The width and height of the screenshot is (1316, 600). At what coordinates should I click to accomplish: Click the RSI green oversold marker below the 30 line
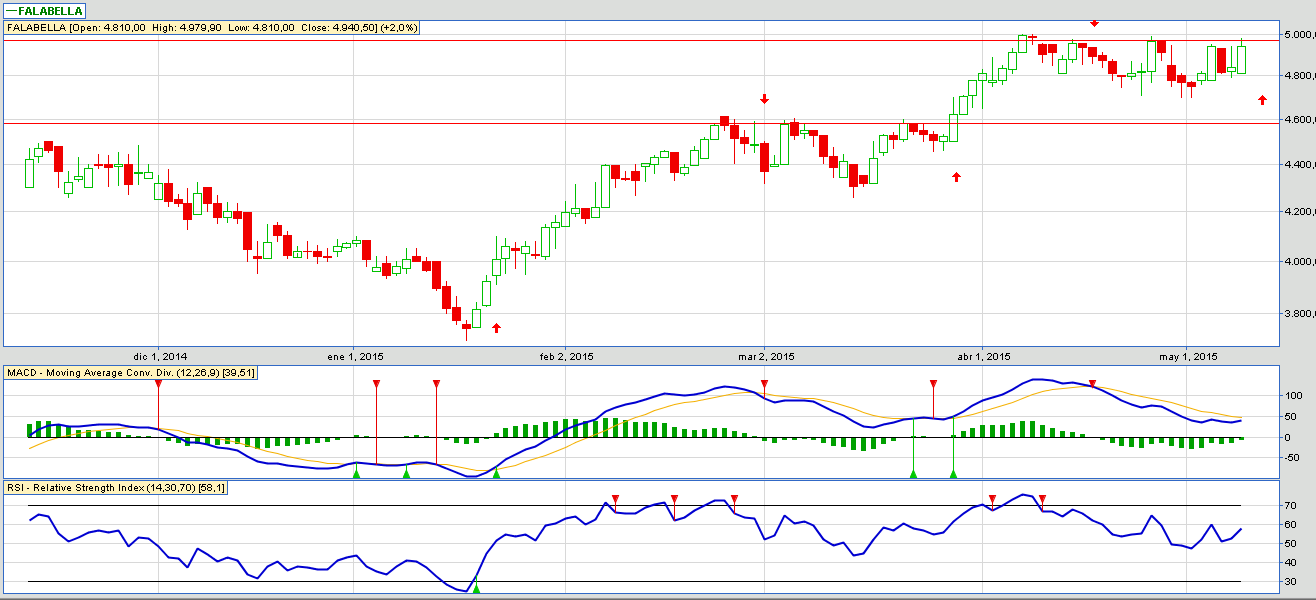tap(476, 588)
